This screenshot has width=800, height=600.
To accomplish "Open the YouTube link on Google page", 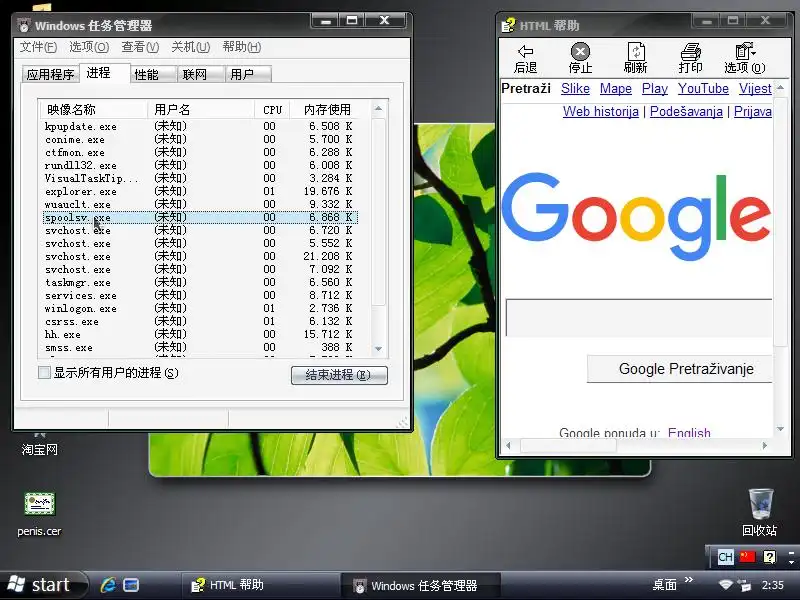I will click(x=704, y=88).
